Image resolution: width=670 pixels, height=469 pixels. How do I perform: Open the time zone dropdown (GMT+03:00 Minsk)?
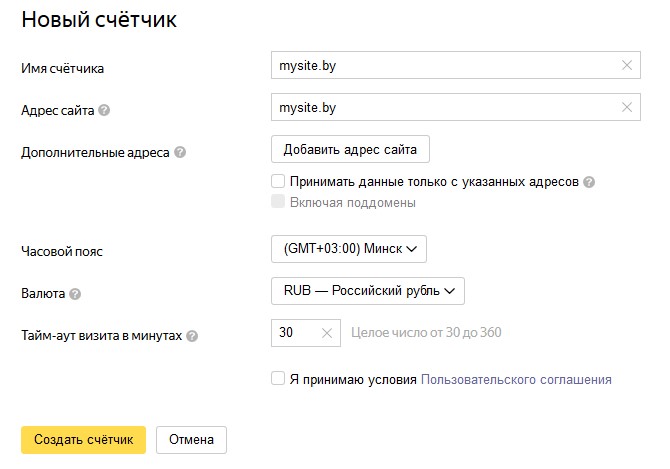pyautogui.click(x=349, y=249)
